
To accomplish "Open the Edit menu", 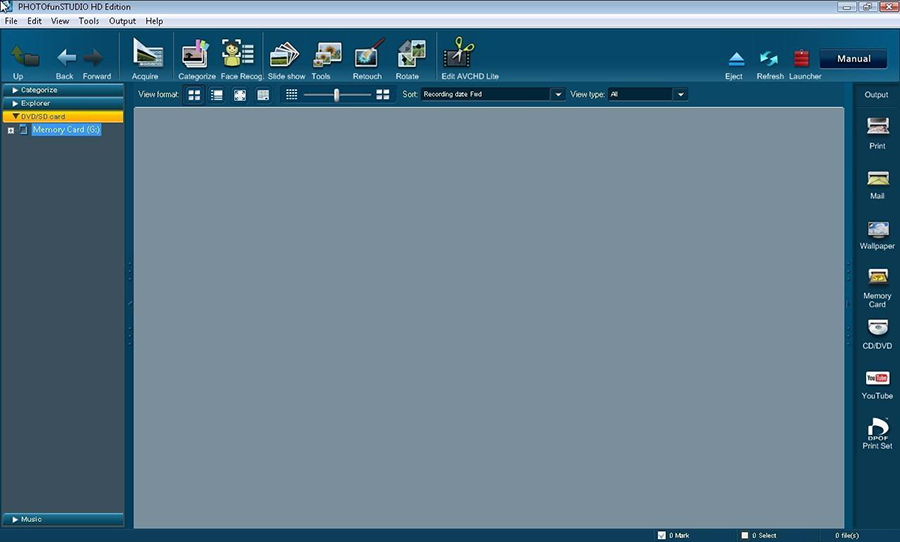I will 34,21.
